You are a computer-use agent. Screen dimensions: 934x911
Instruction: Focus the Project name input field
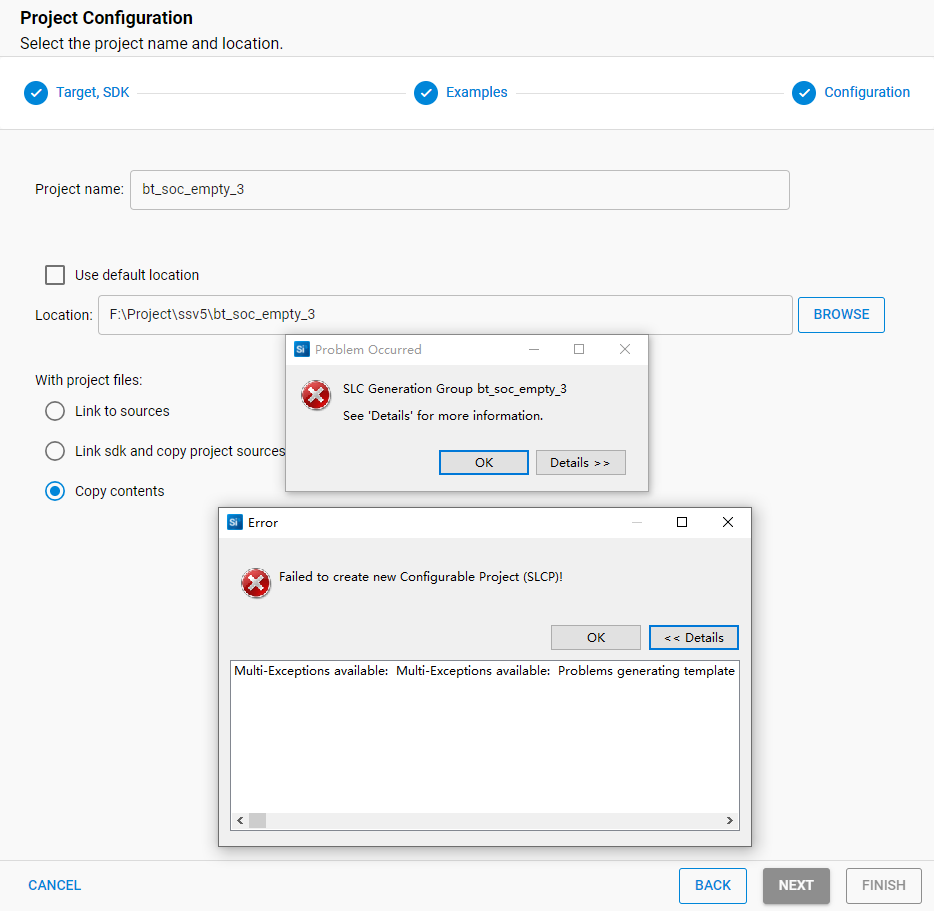click(x=460, y=190)
